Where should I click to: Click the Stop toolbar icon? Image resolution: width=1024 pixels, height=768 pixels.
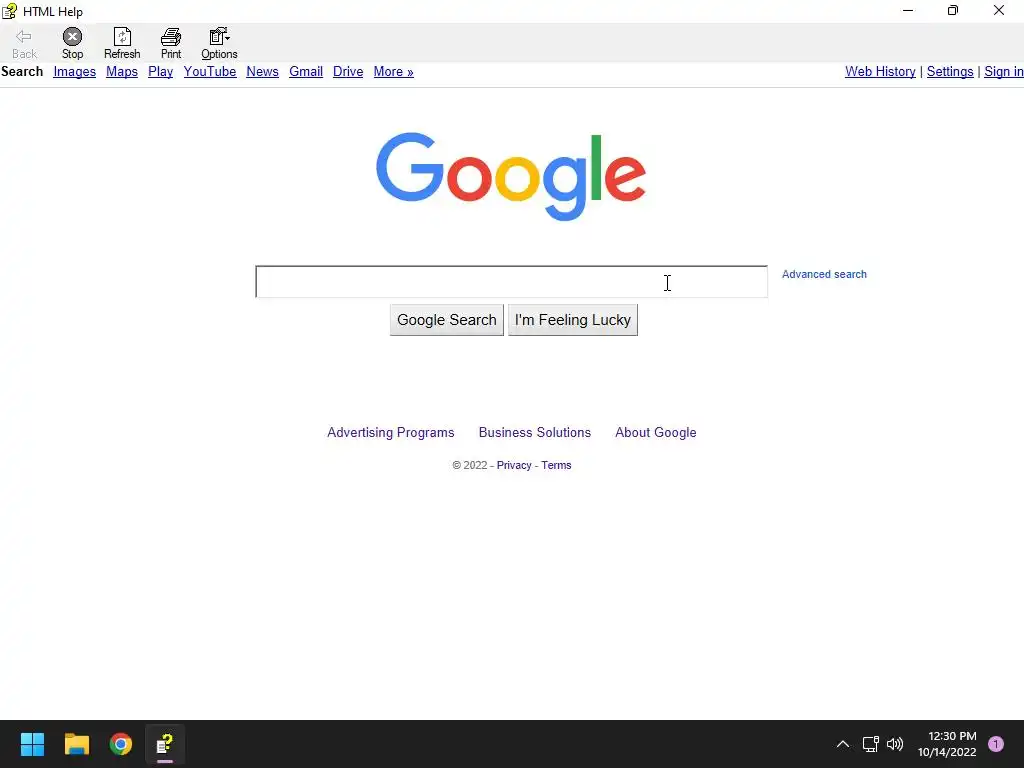click(72, 37)
